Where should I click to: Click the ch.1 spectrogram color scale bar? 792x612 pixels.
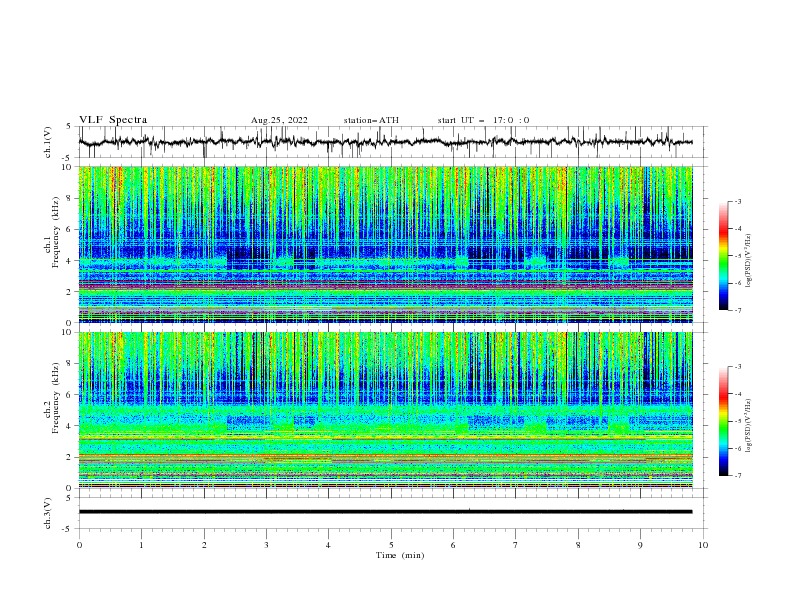[x=724, y=256]
